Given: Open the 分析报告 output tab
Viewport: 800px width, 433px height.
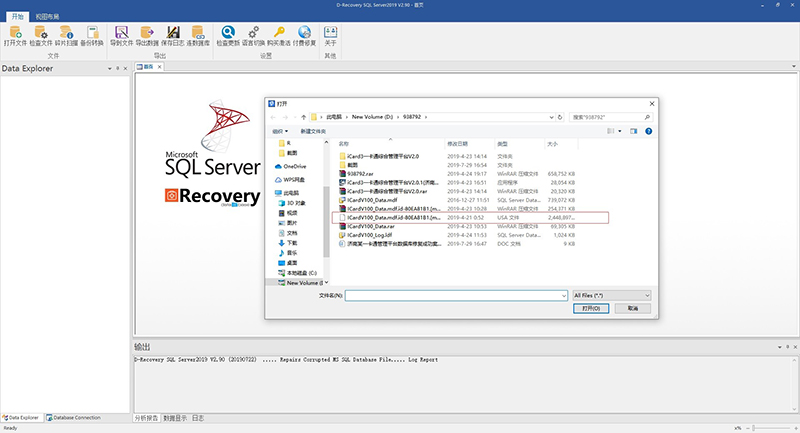Looking at the screenshot, I should [146, 418].
